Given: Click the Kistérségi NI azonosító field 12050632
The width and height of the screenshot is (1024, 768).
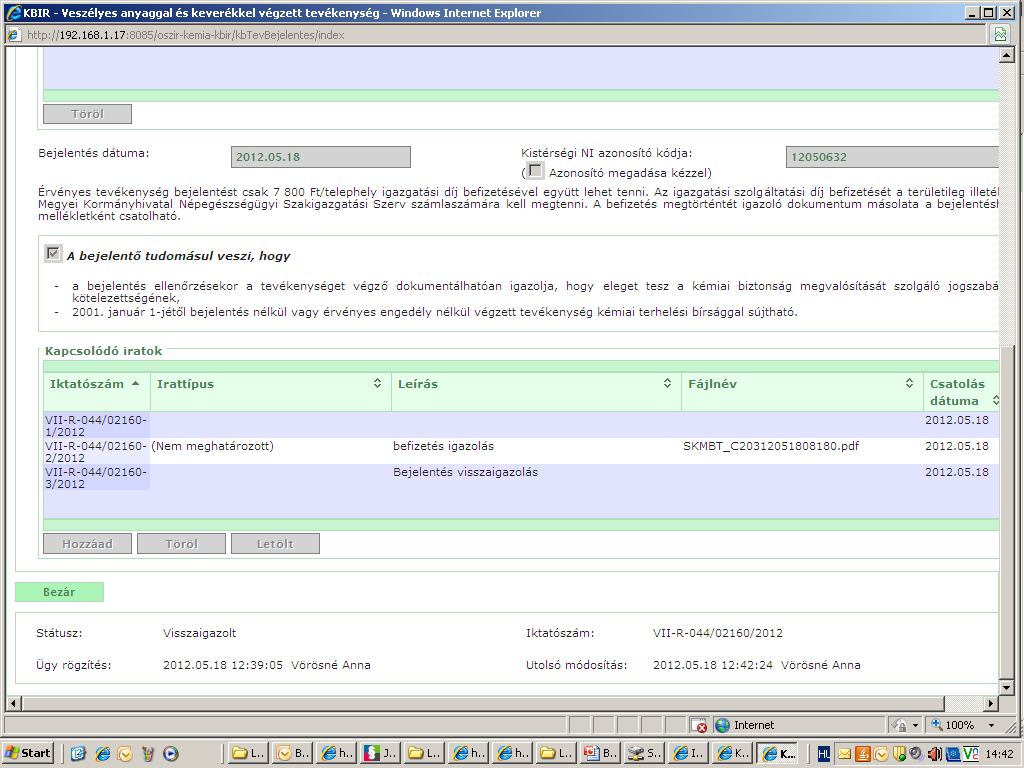Looking at the screenshot, I should 892,157.
